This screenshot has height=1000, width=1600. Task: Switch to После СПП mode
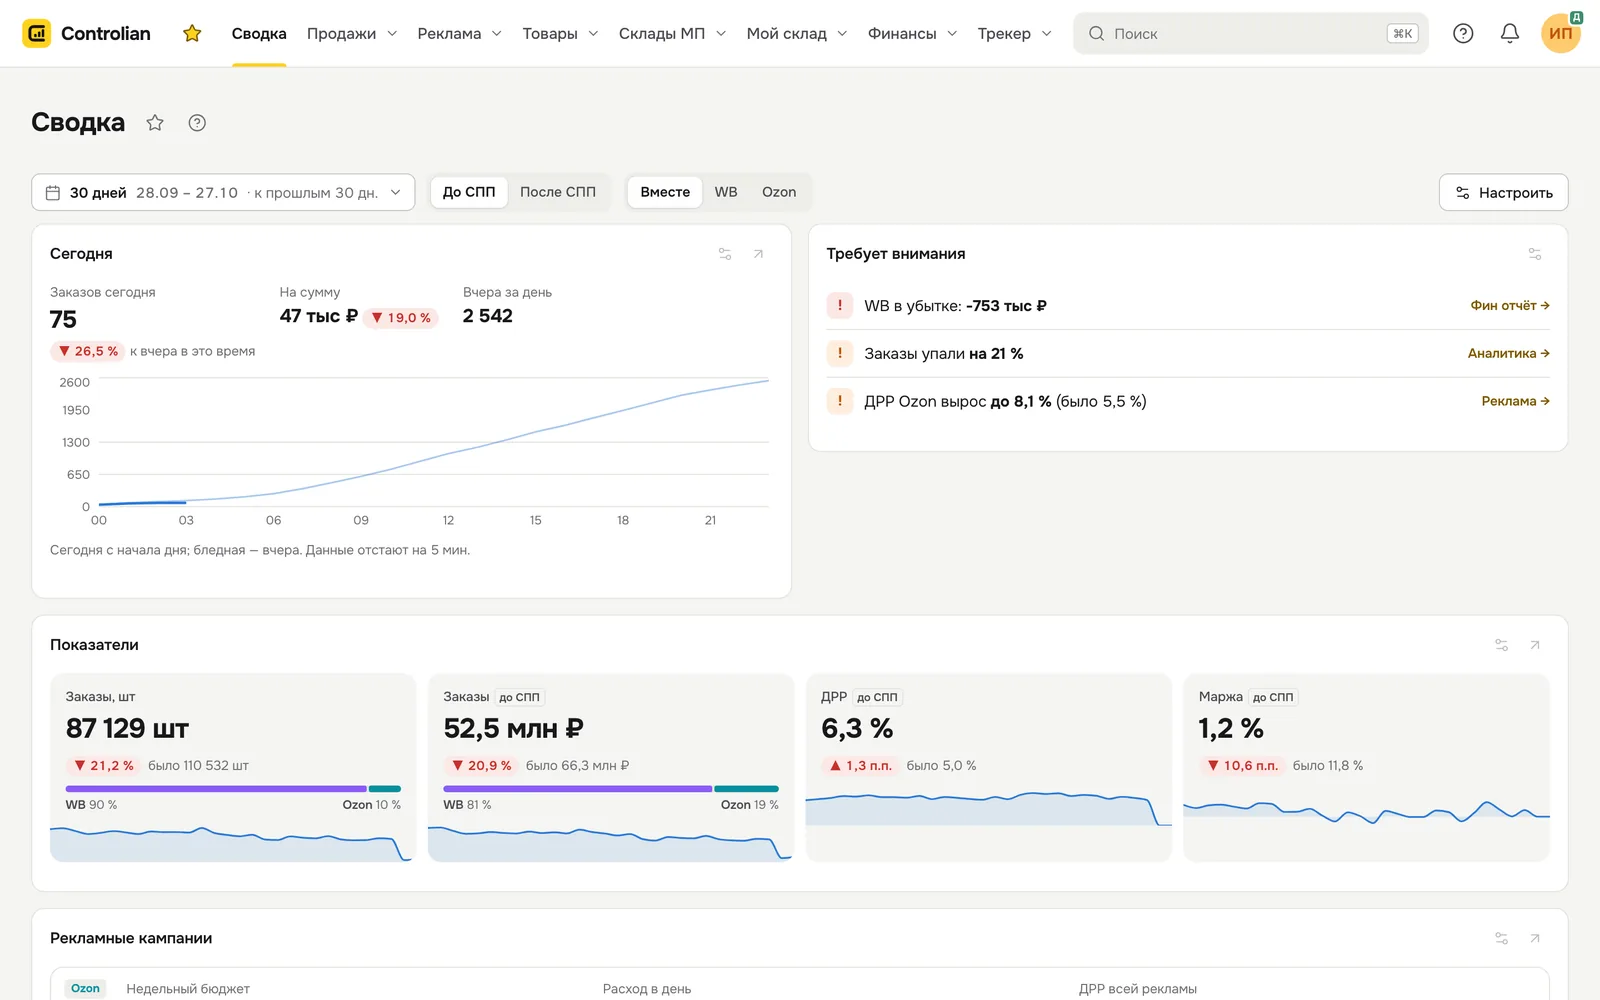pyautogui.click(x=558, y=192)
